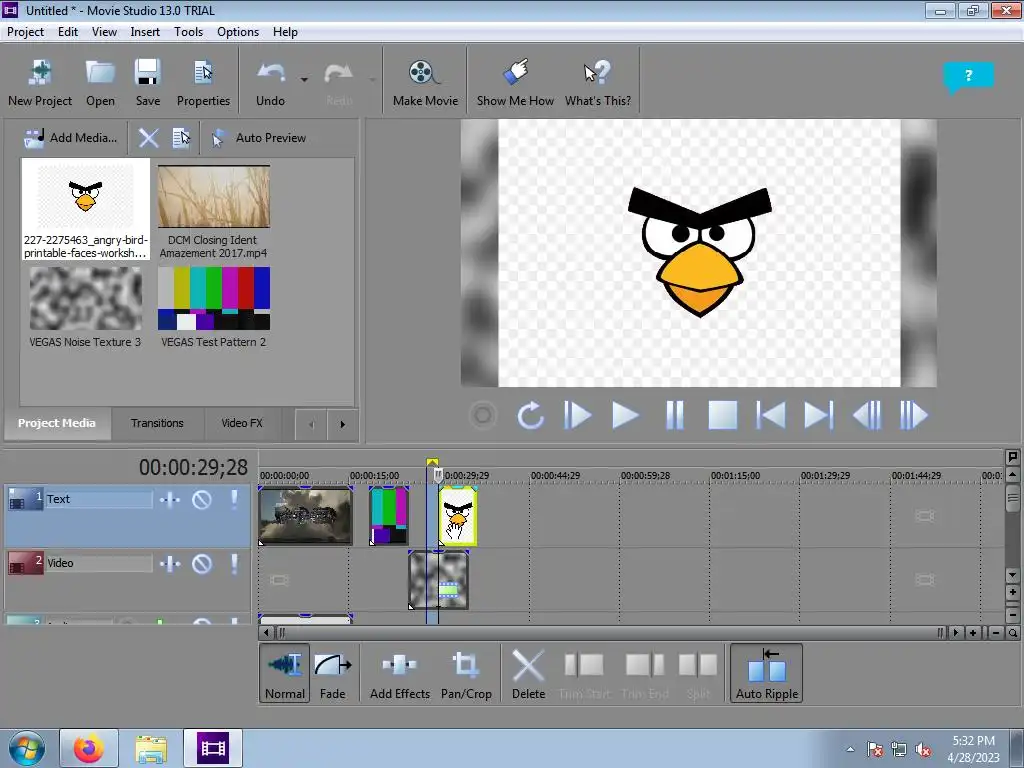The image size is (1024, 768).
Task: Show next tabs with the right arrow
Action: [342, 424]
